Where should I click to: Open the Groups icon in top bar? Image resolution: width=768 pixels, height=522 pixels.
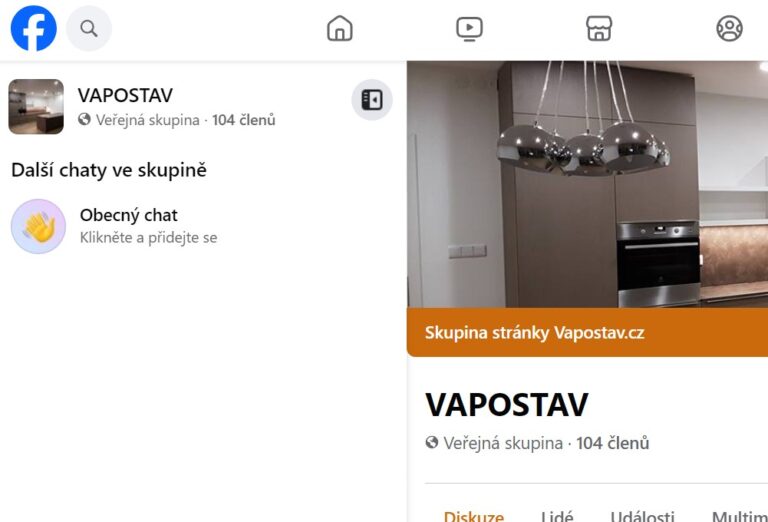[729, 28]
